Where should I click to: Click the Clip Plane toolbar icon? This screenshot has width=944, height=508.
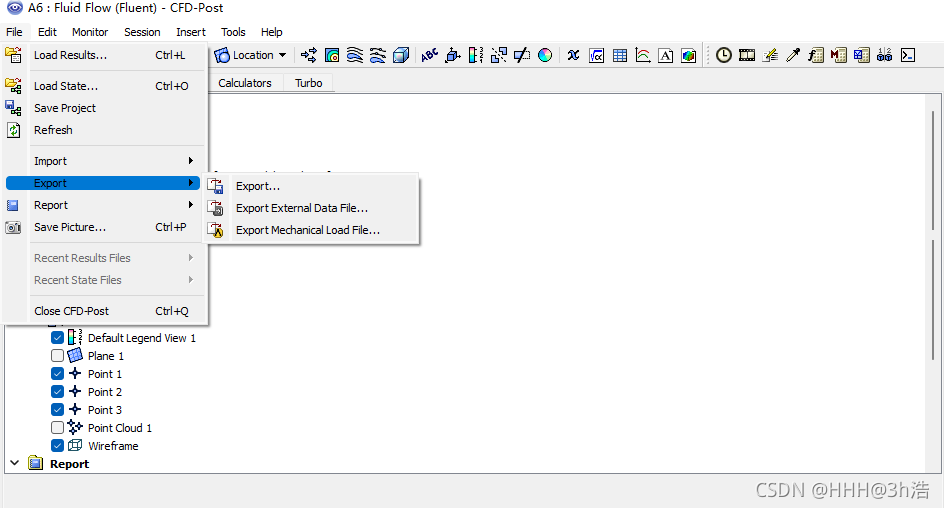(x=521, y=55)
